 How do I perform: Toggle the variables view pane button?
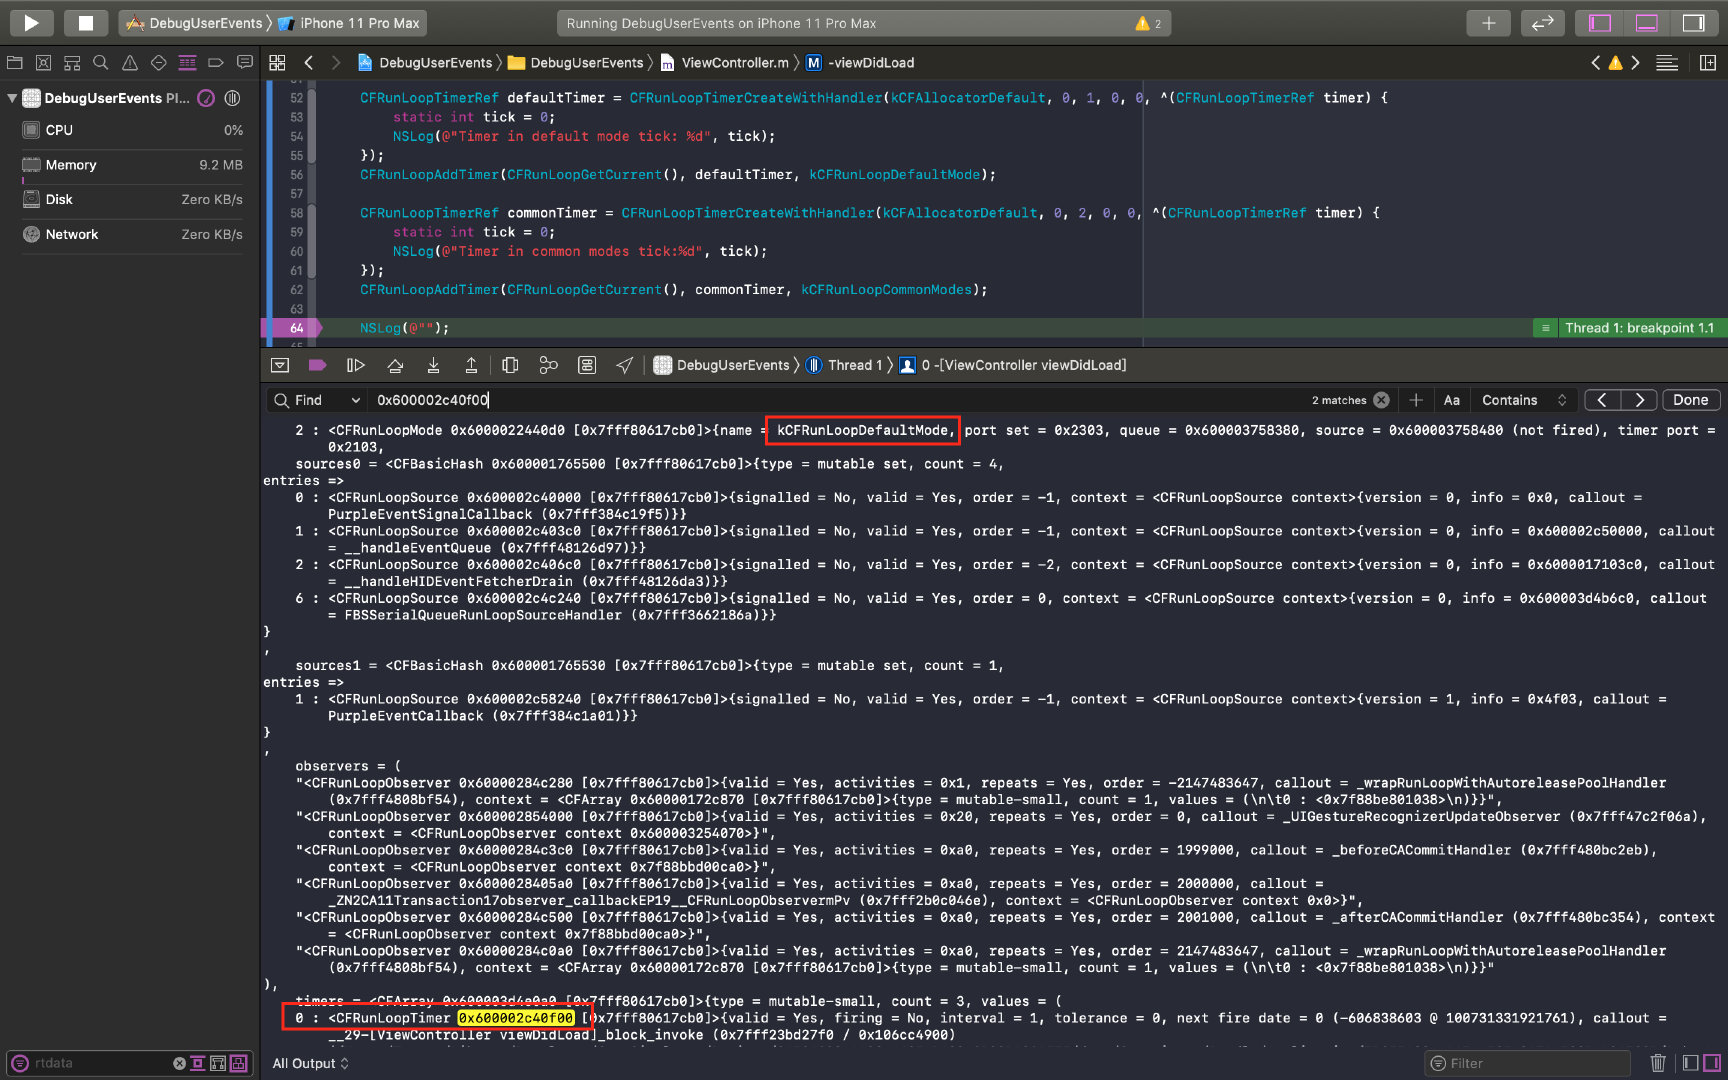pos(1691,1063)
